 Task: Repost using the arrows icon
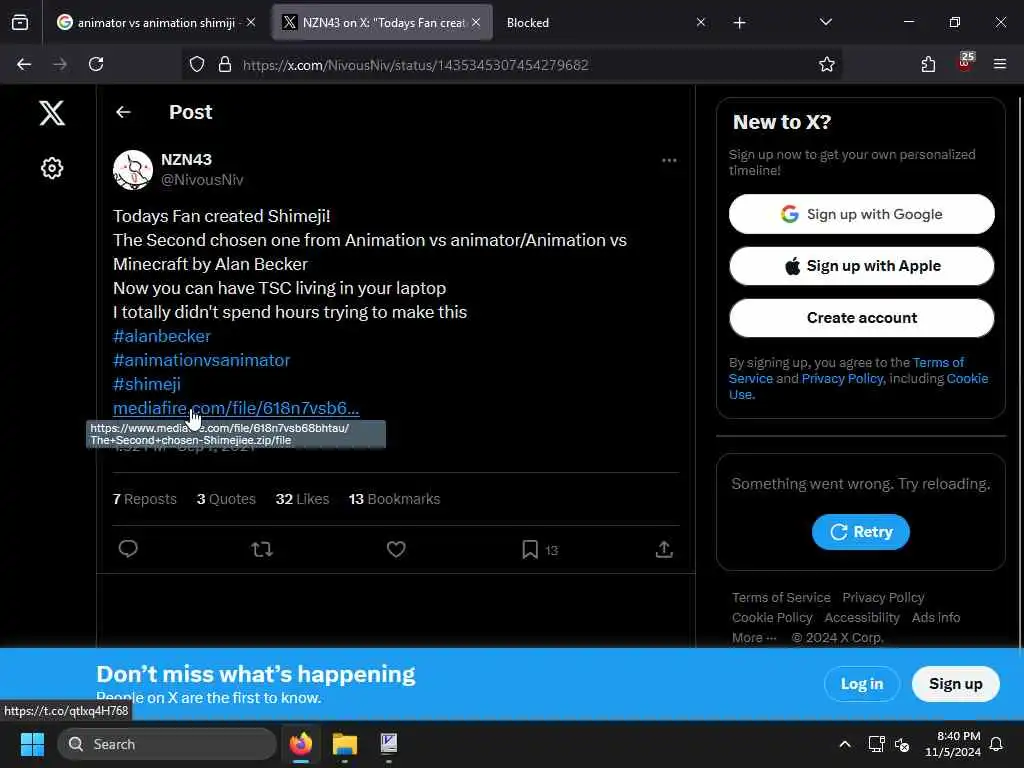[x=262, y=549]
